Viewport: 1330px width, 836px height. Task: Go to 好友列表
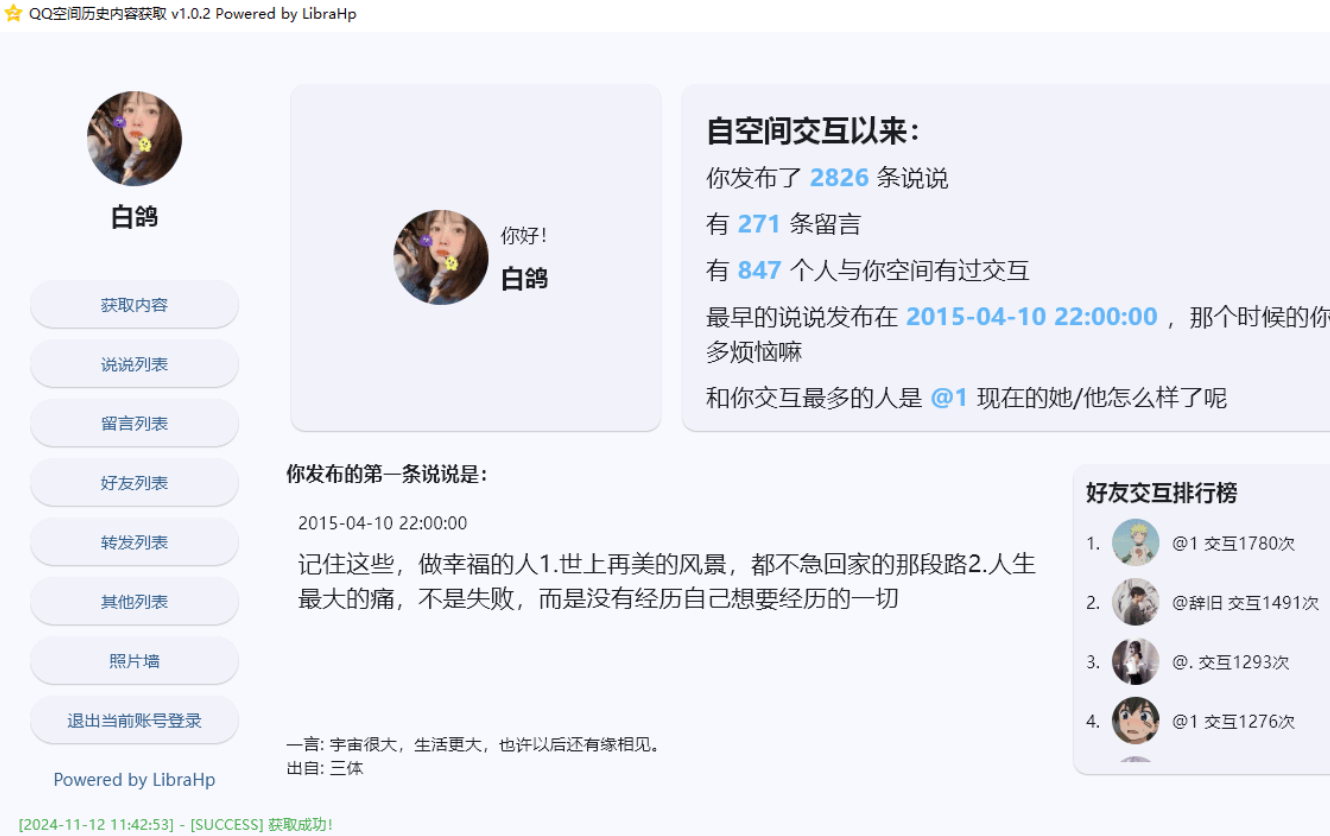pos(134,482)
